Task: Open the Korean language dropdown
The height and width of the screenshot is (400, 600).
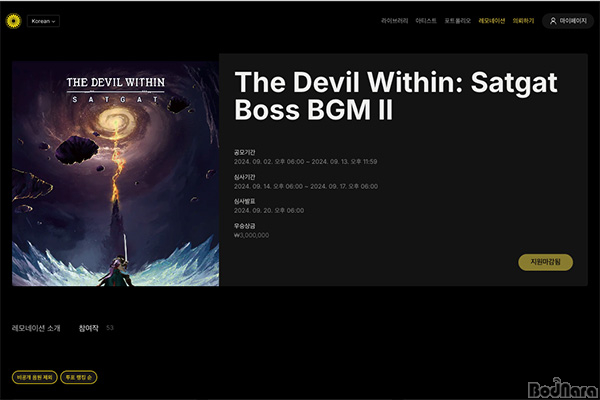Action: (43, 21)
